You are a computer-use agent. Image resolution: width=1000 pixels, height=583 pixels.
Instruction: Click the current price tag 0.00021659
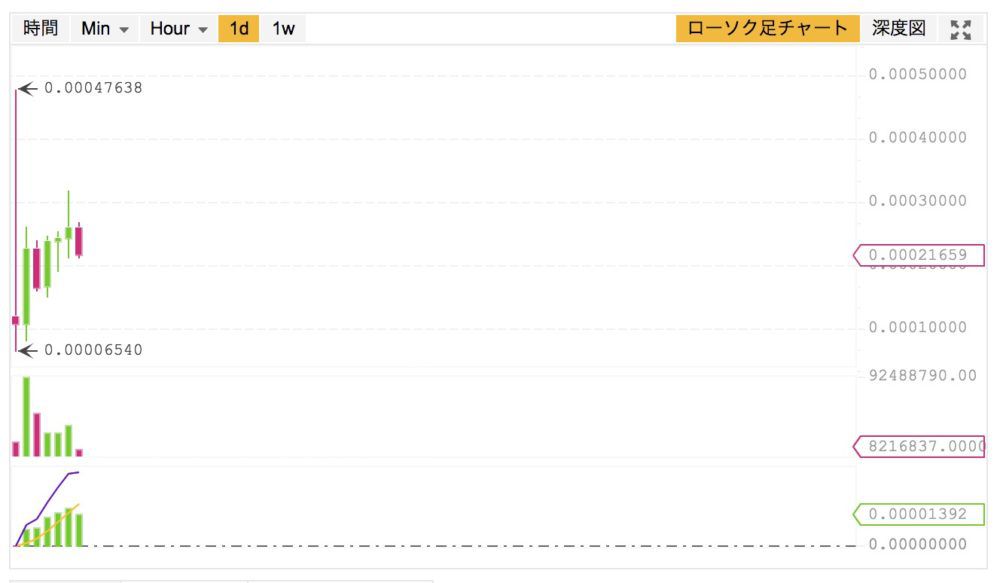[x=916, y=255]
